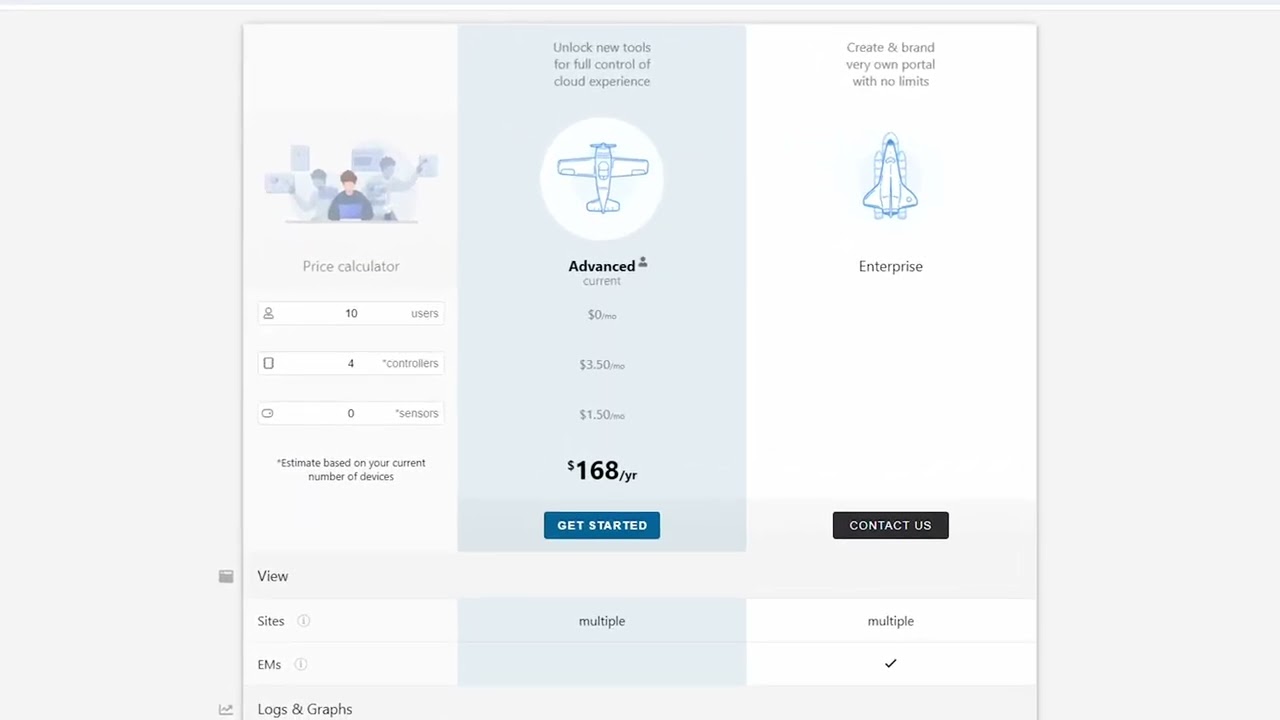Click the GET STARTED button
Image resolution: width=1280 pixels, height=720 pixels.
point(602,525)
